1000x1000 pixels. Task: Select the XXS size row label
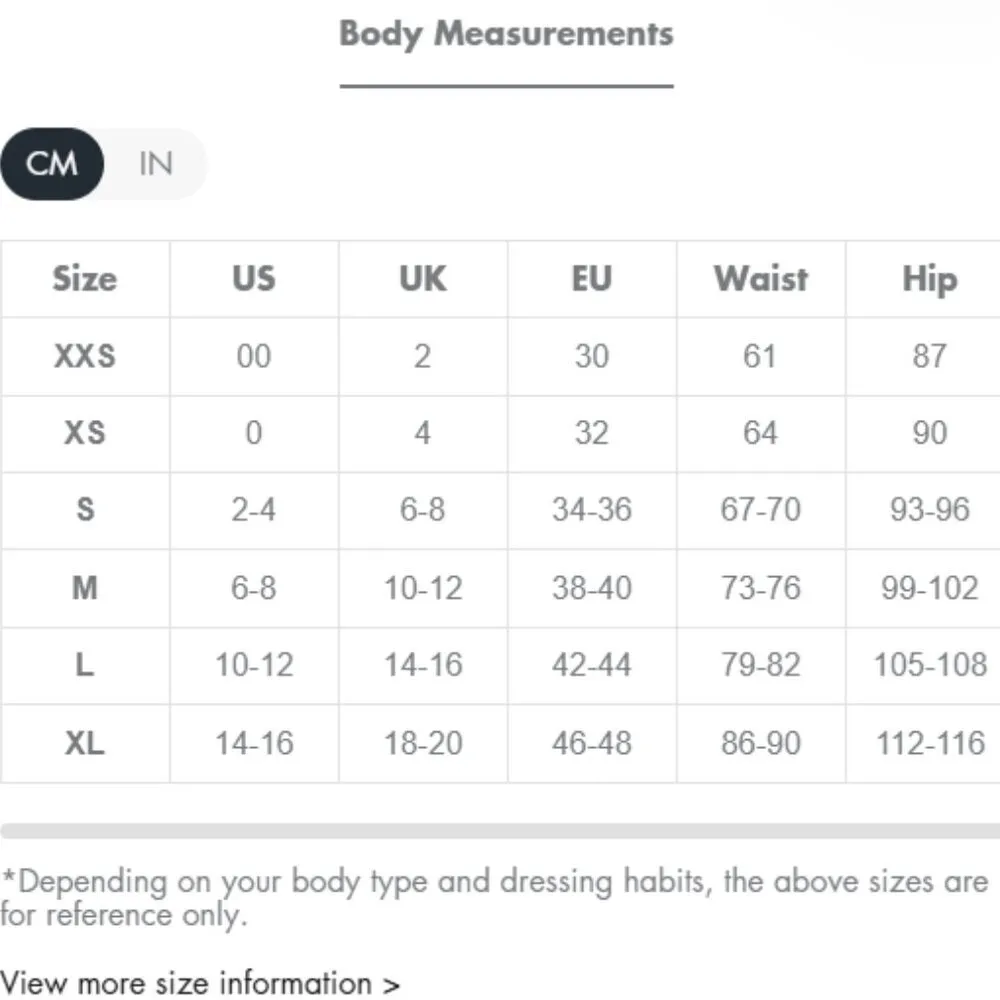click(x=85, y=356)
